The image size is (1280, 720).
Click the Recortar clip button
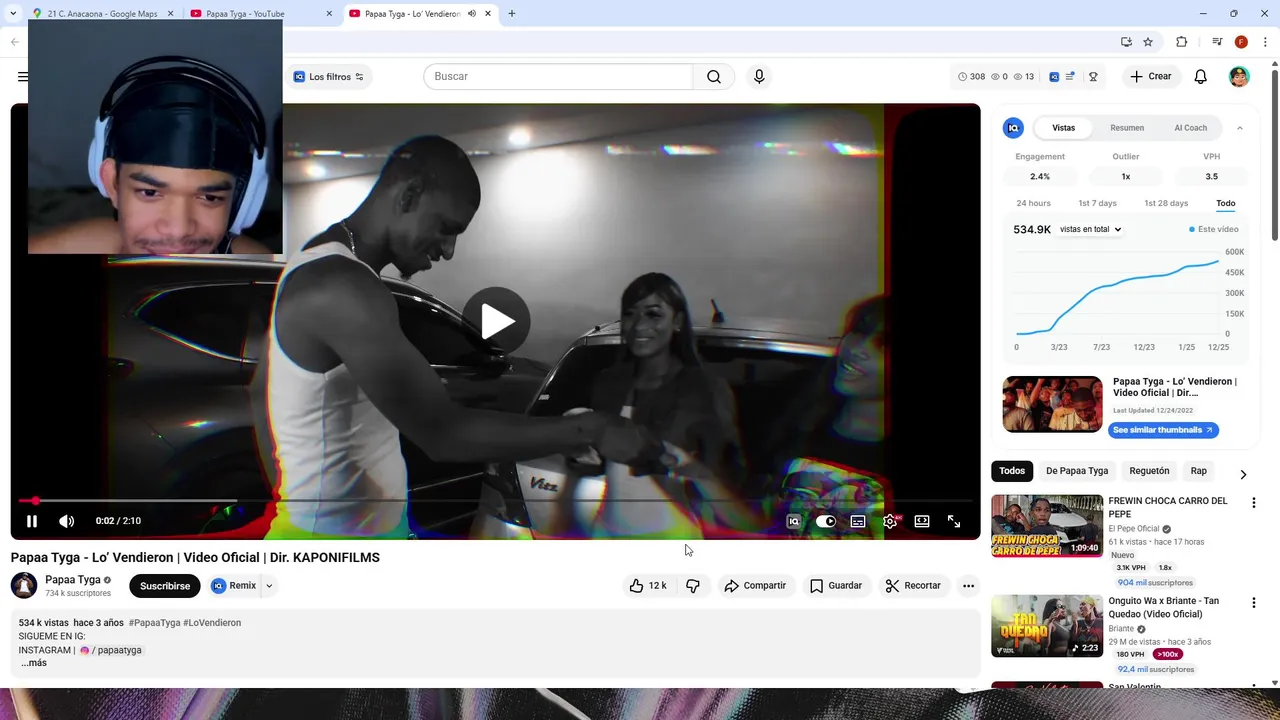pos(914,586)
